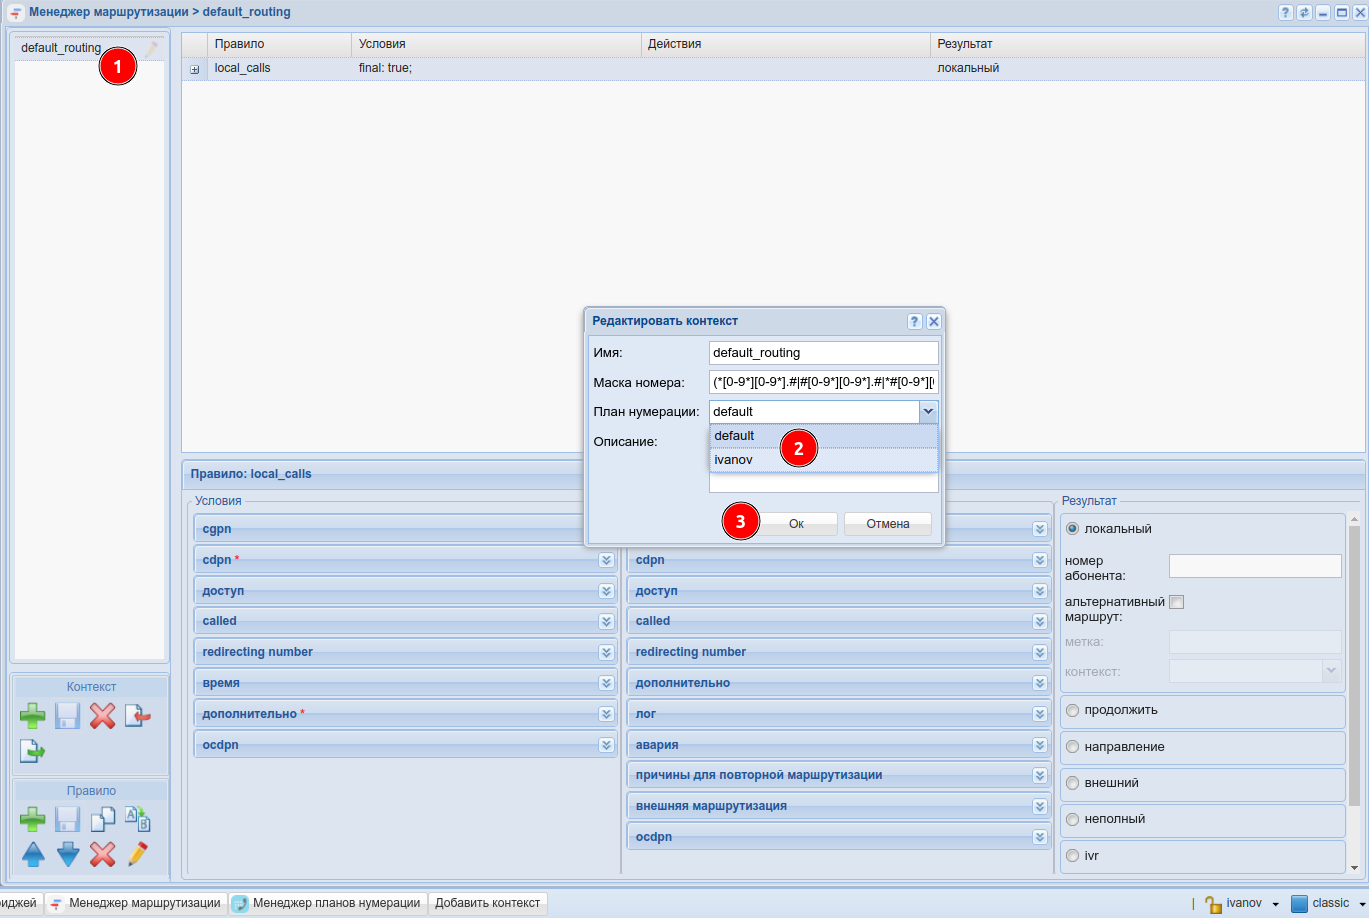Click 'Отмена' to cancel context editing
1369x918 pixels.
pyautogui.click(x=887, y=524)
